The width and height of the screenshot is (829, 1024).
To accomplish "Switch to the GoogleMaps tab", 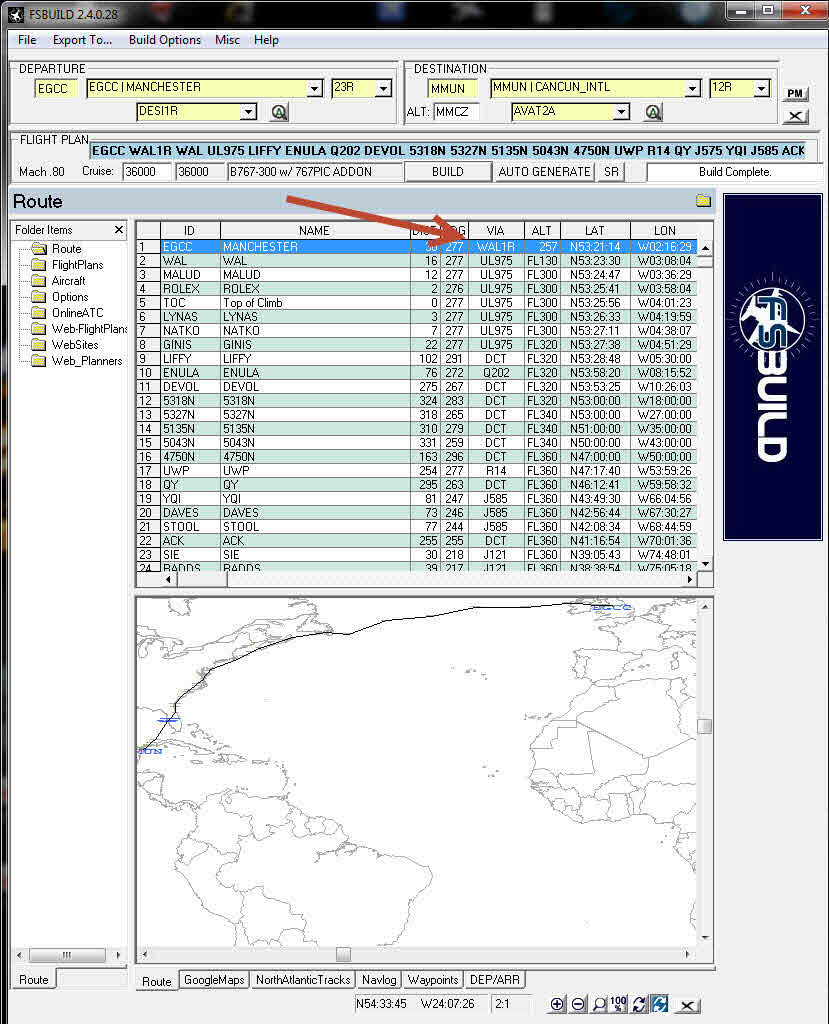I will coord(214,980).
